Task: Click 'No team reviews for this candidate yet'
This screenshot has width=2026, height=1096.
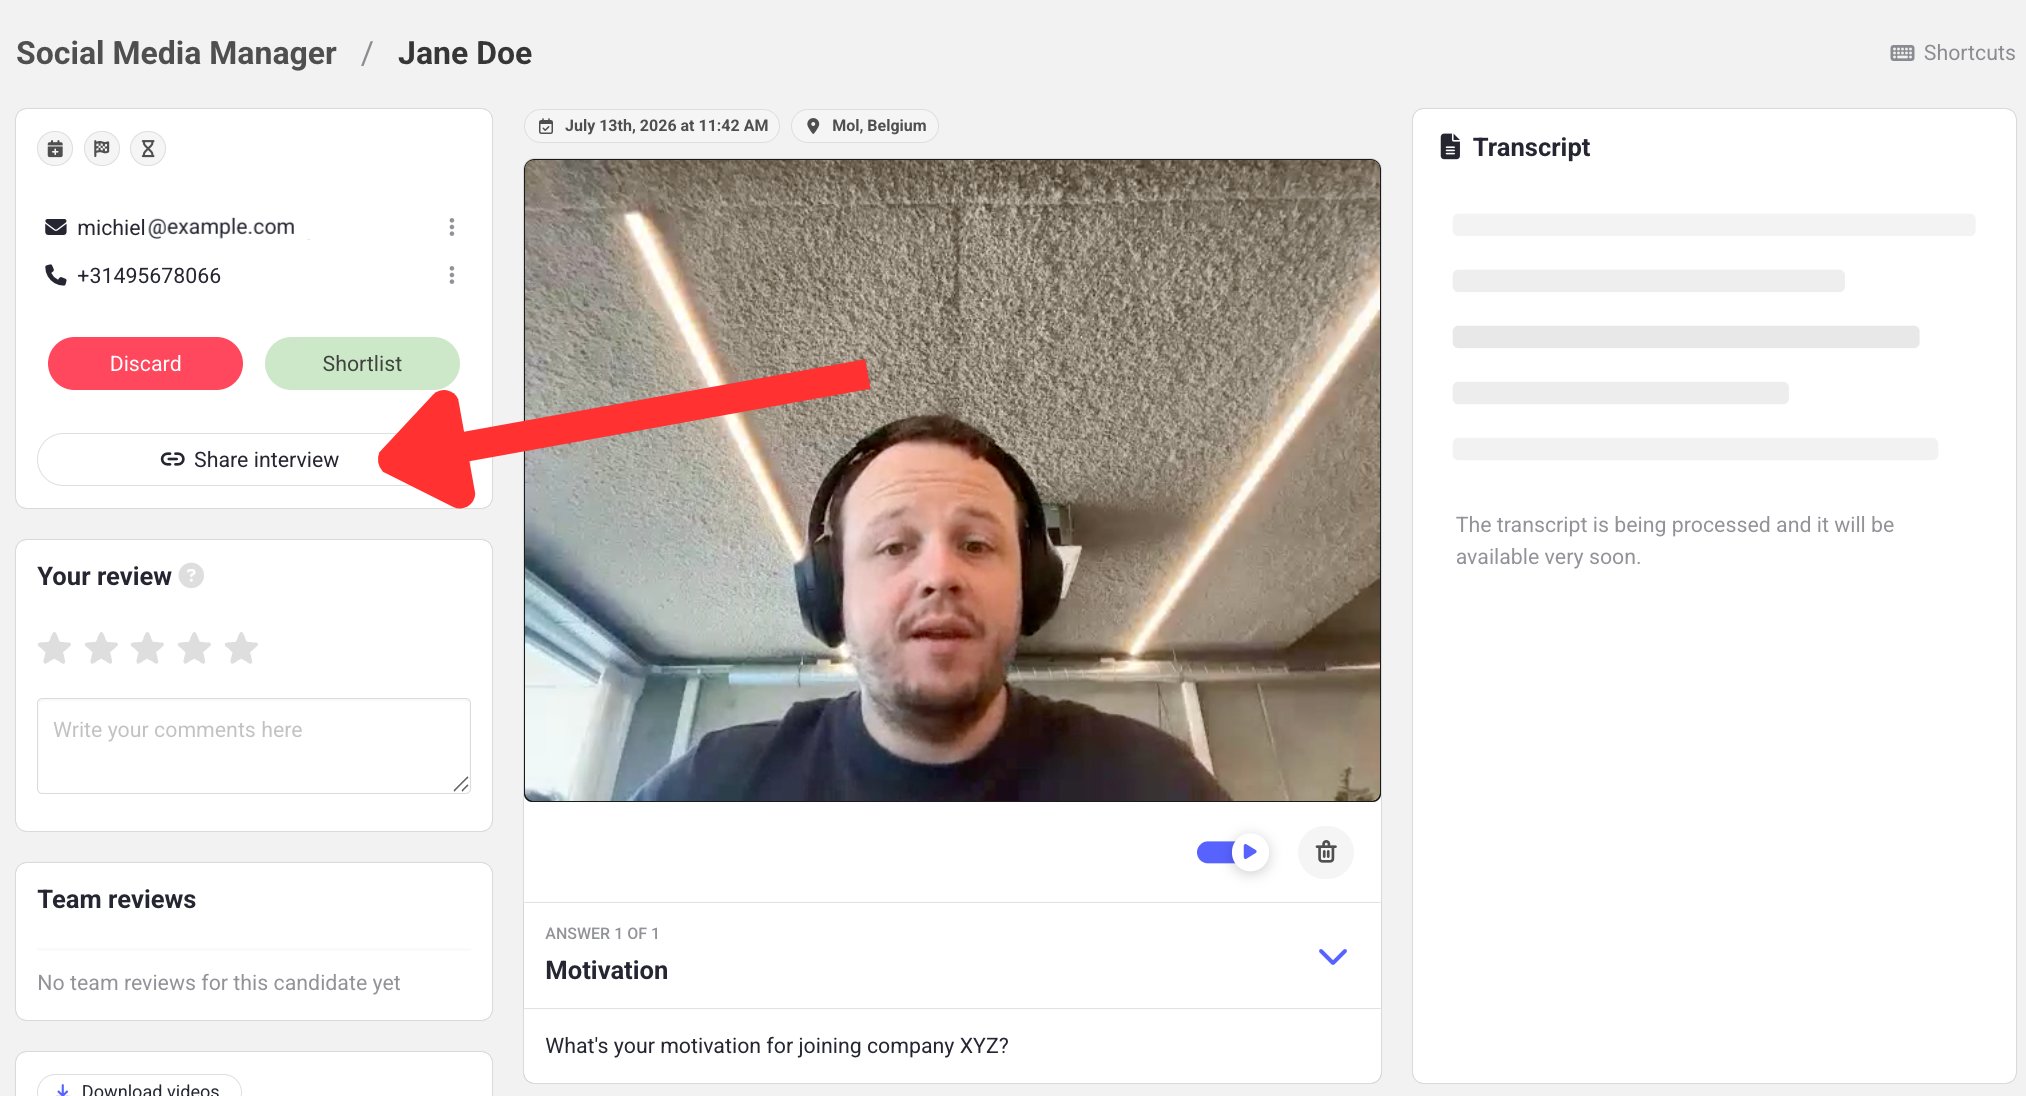Action: [x=219, y=983]
